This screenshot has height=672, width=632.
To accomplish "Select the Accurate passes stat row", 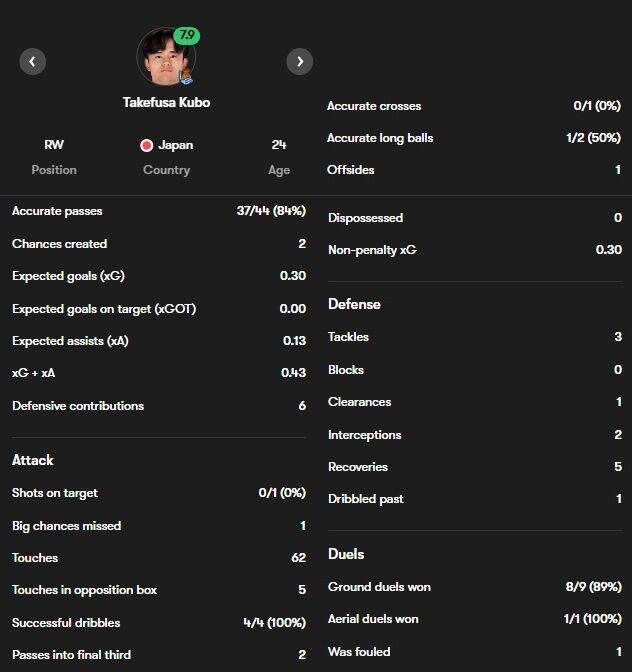I will pos(159,211).
